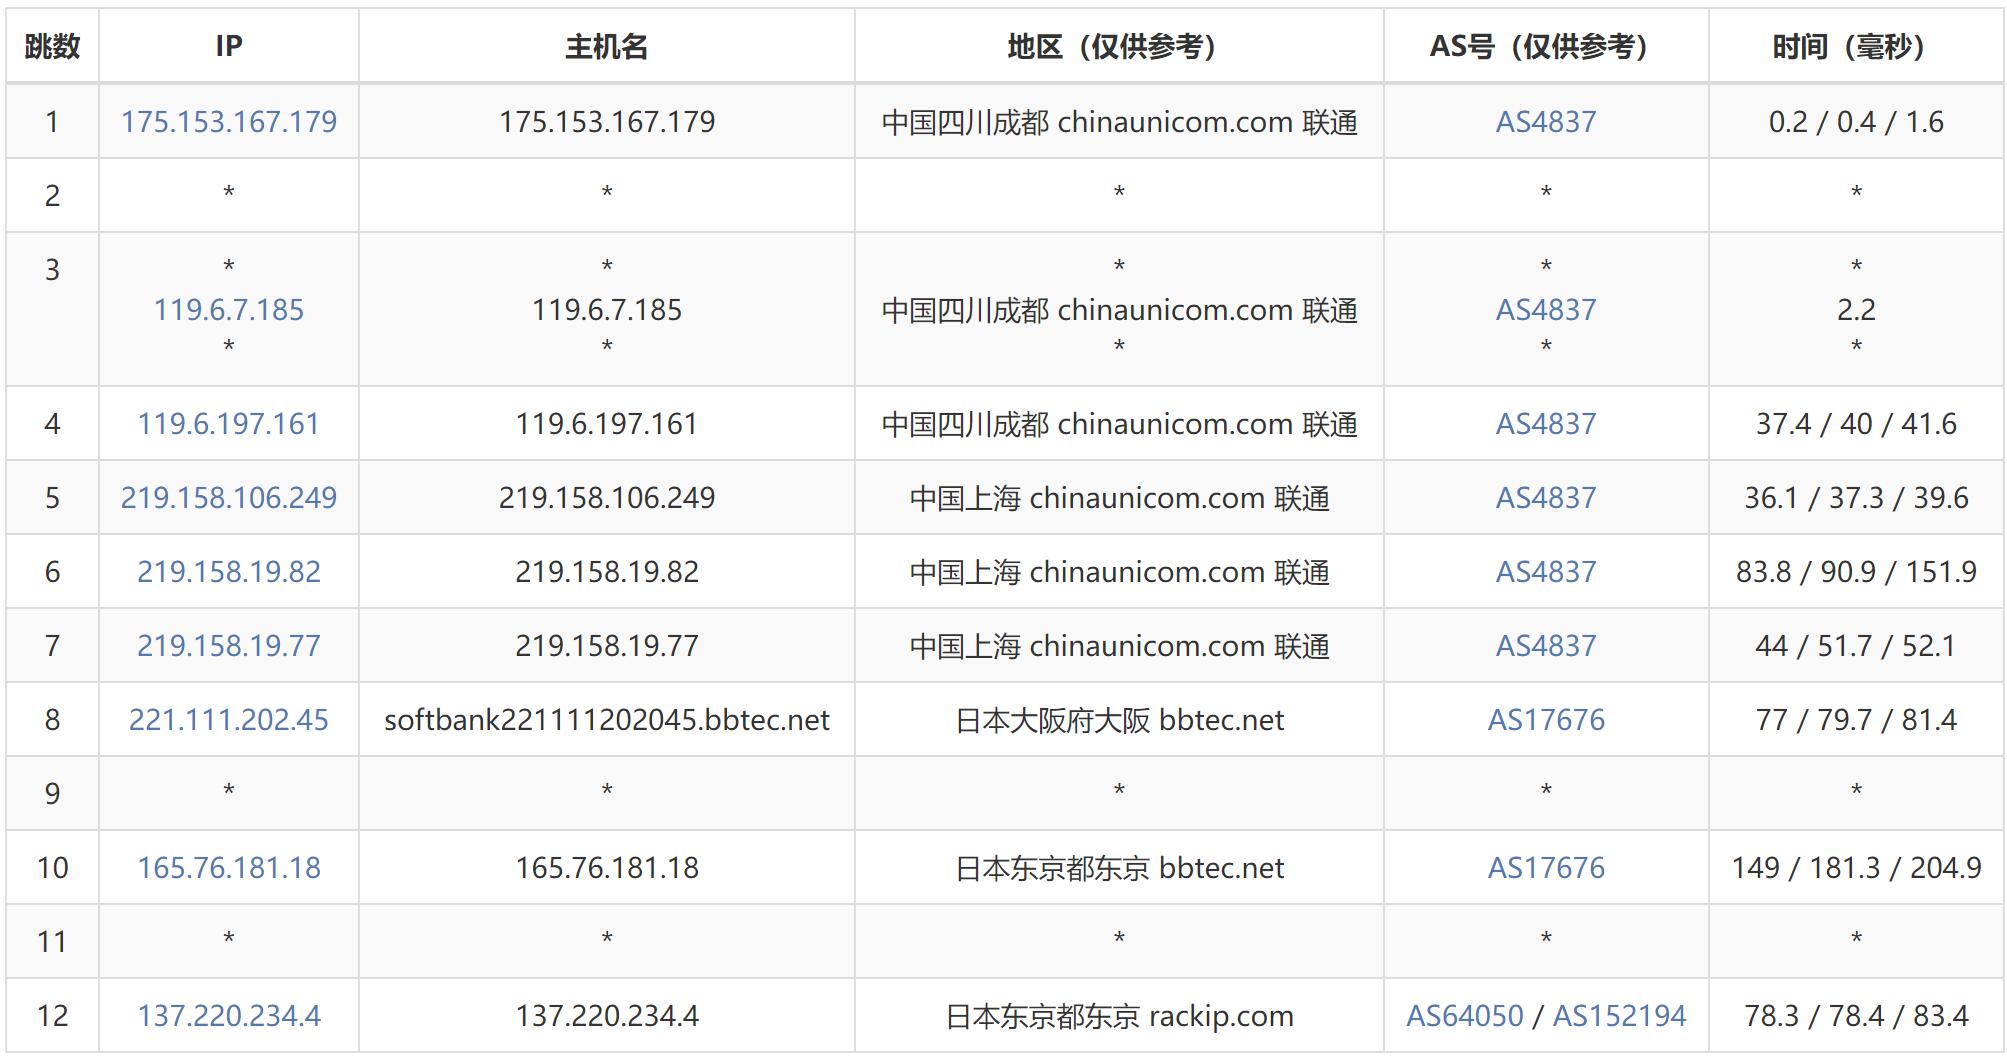Click hop number 8 cell
2007x1057 pixels.
coord(52,720)
